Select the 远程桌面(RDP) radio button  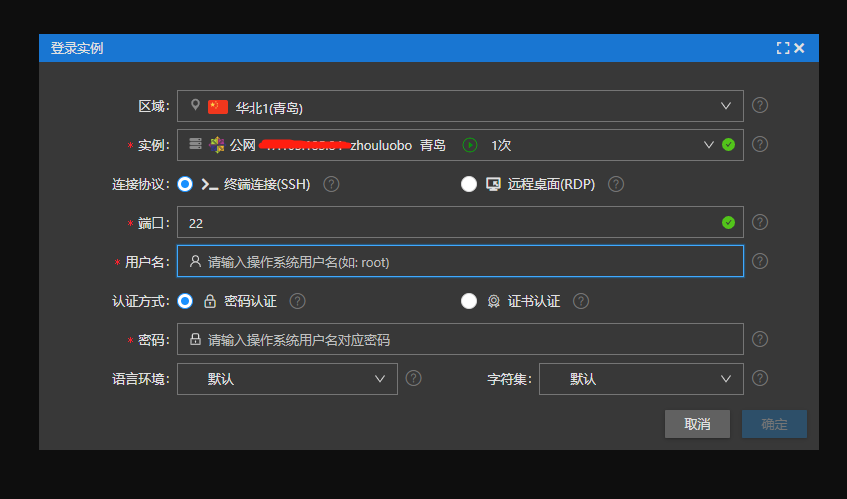tap(469, 184)
